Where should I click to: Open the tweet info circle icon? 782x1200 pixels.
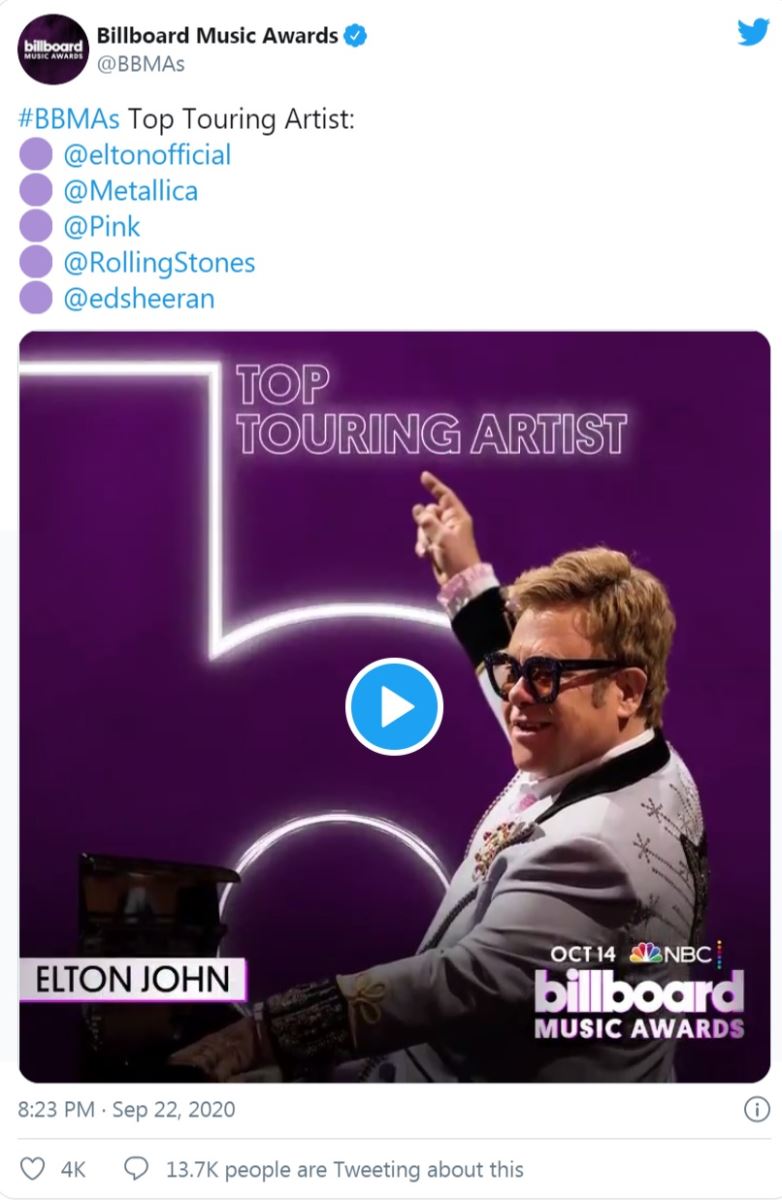757,1109
